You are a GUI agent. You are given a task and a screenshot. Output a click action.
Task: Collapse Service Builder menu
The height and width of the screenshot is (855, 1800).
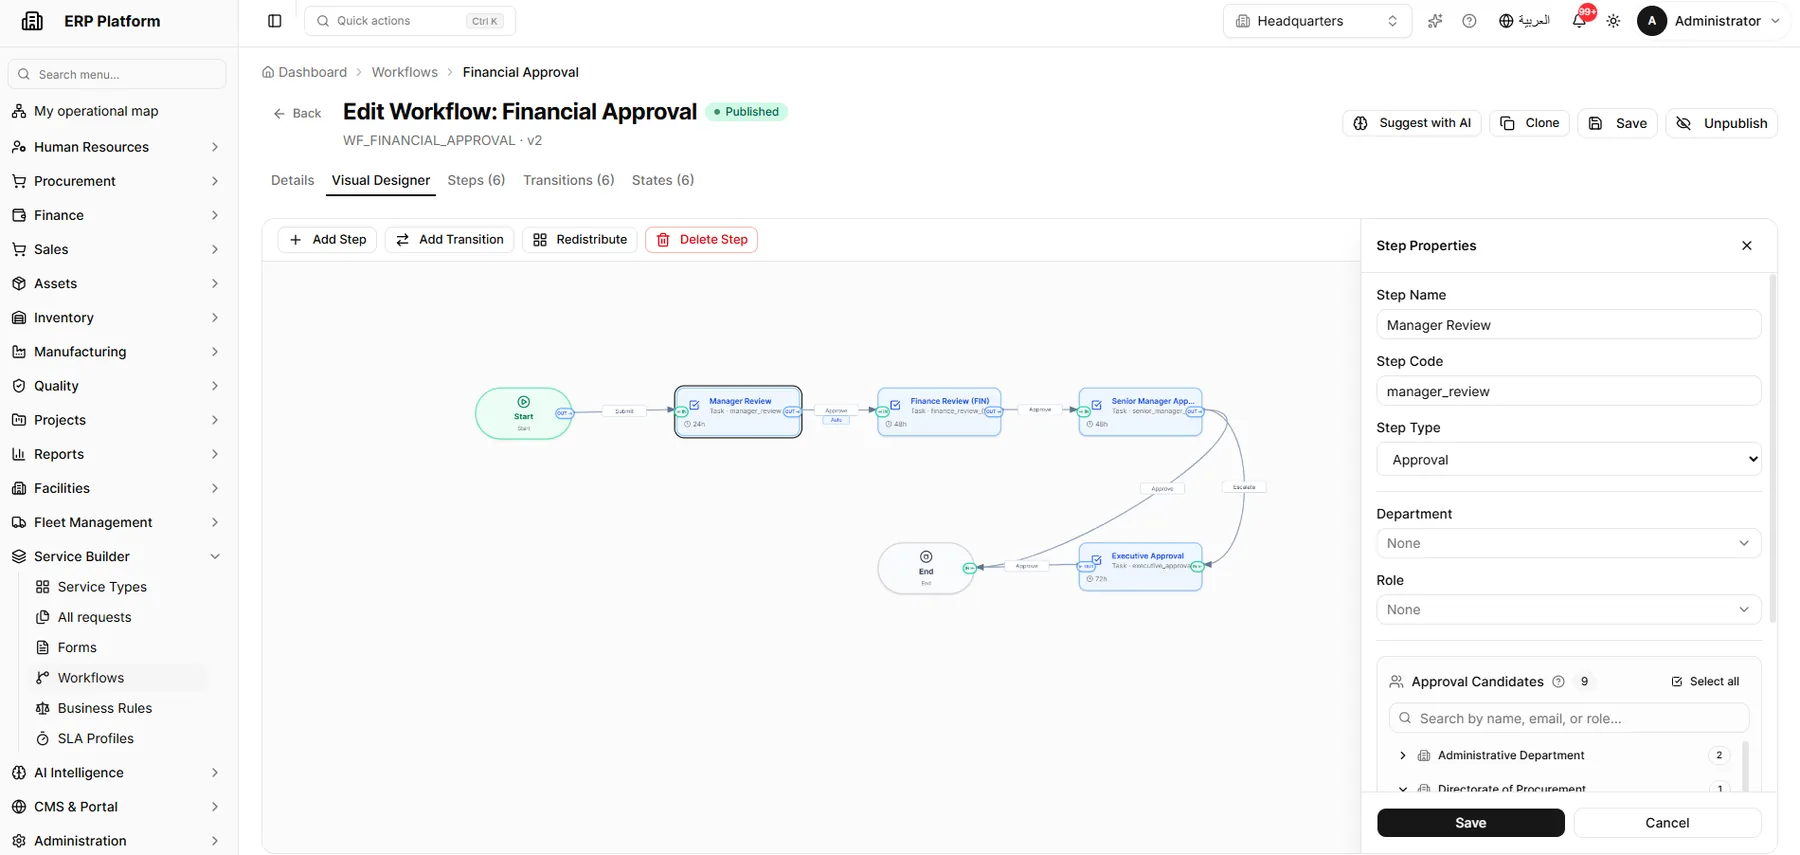(117, 557)
